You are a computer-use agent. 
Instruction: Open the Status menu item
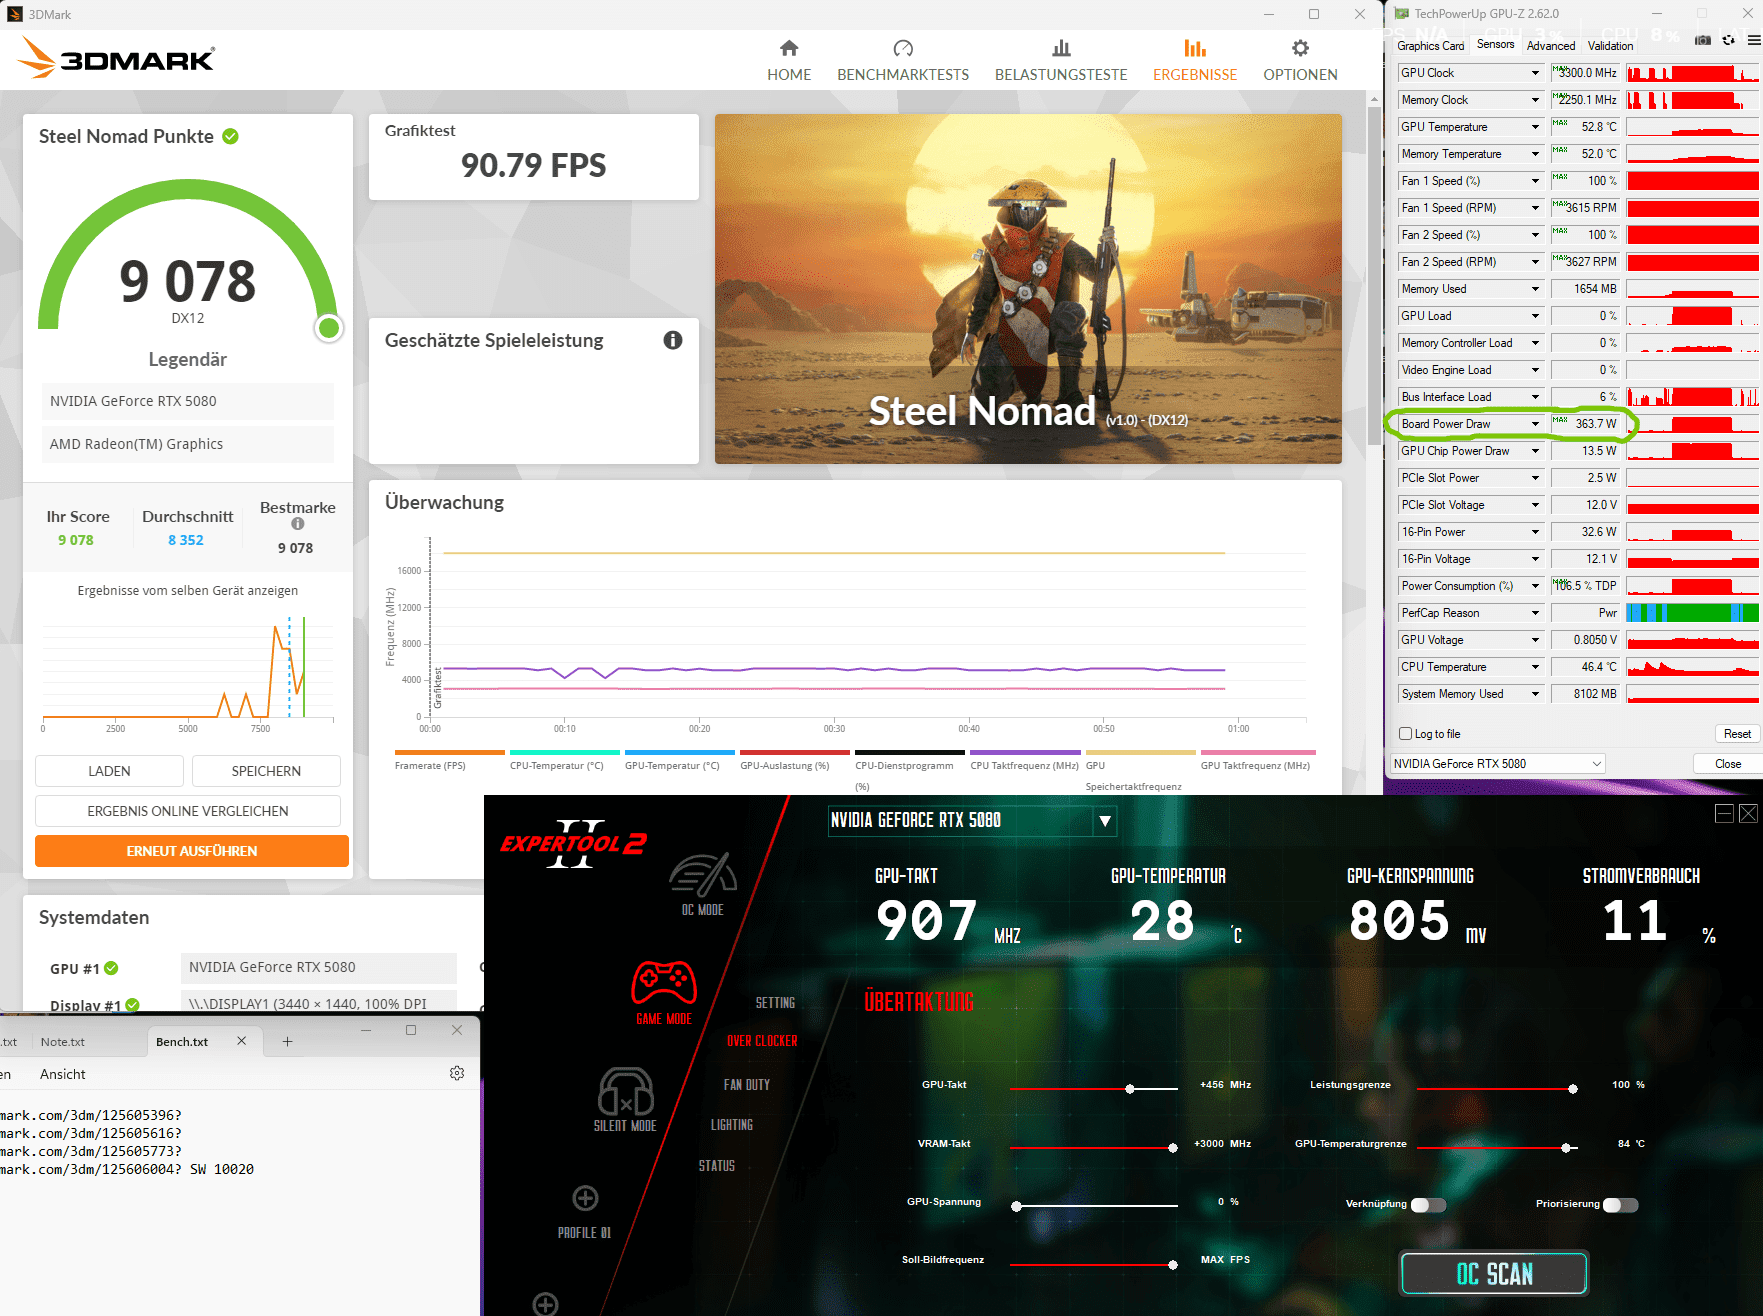tap(717, 1166)
